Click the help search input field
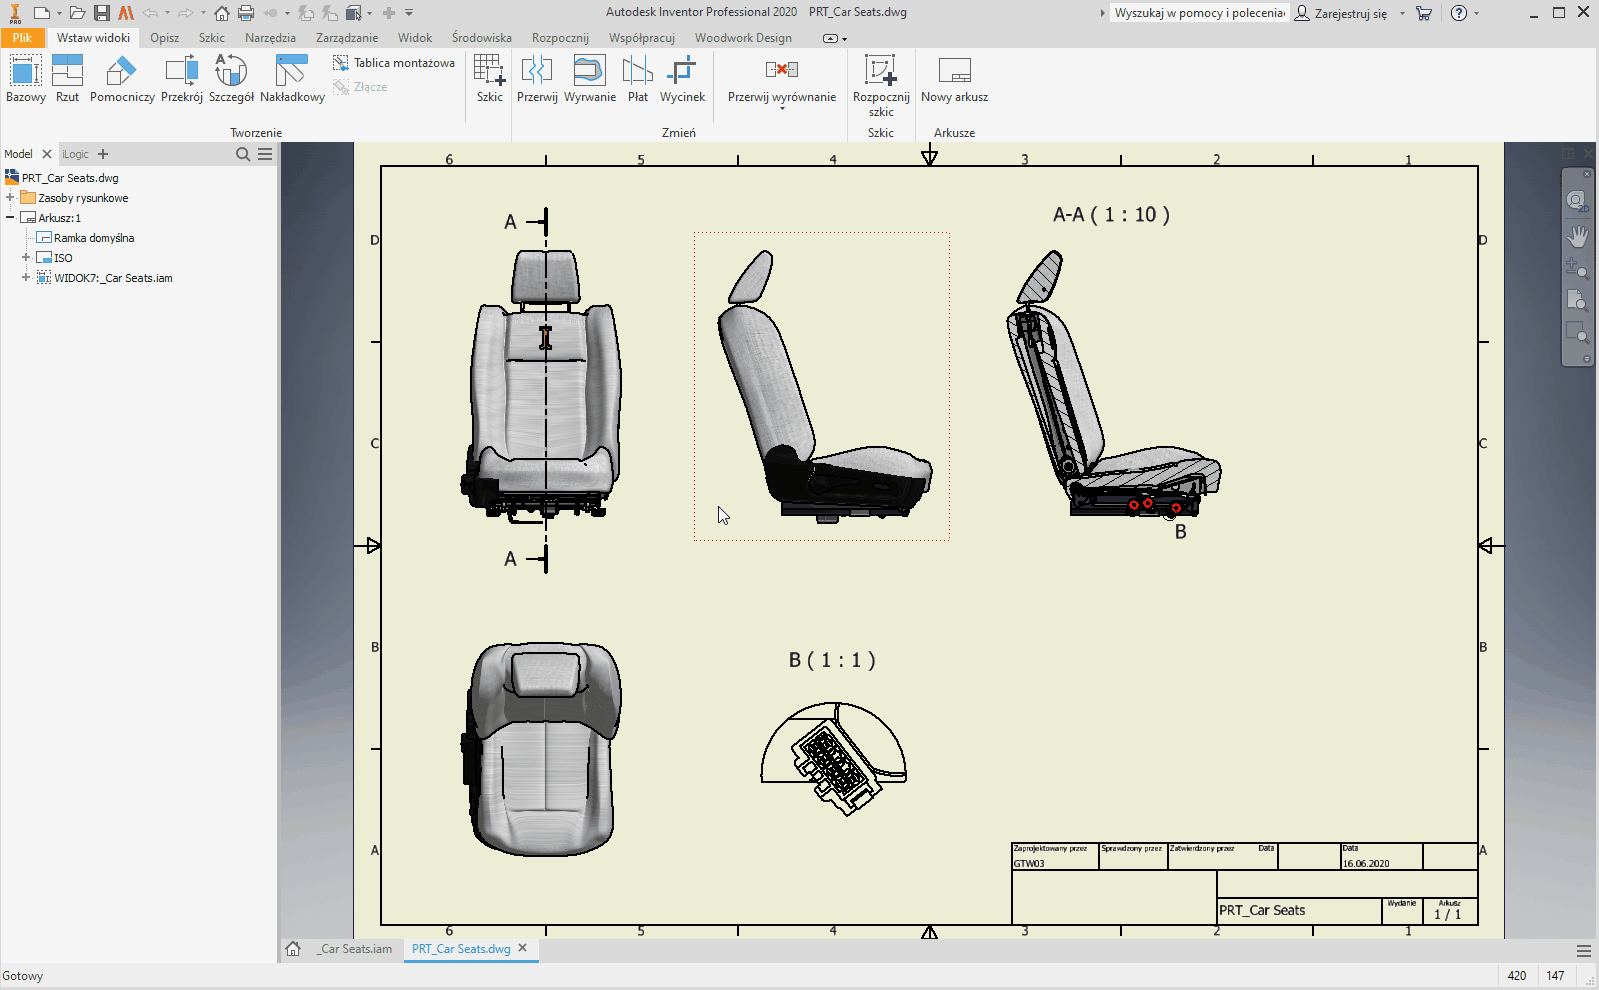1599x990 pixels. click(x=1198, y=13)
